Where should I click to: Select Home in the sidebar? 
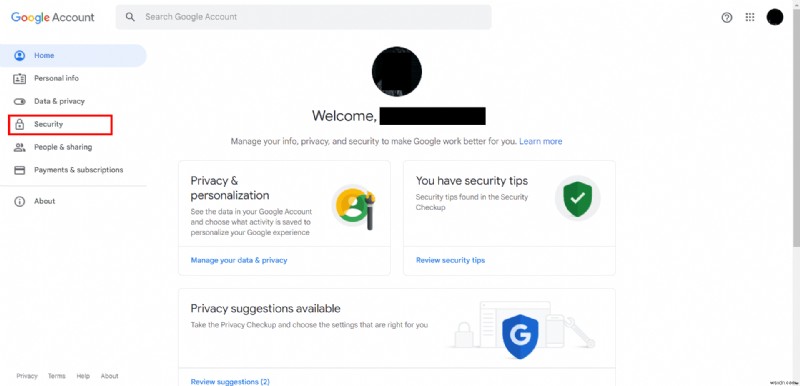pyautogui.click(x=73, y=56)
